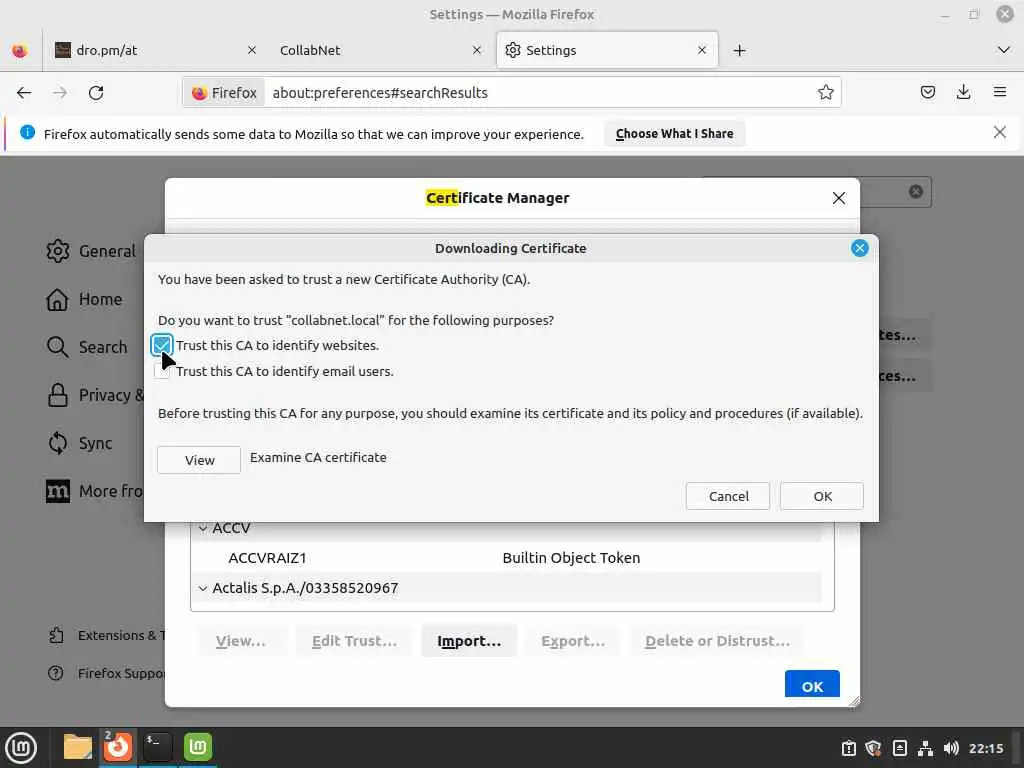This screenshot has height=768, width=1024.
Task: Click Firefox icon in the taskbar
Action: (x=118, y=747)
